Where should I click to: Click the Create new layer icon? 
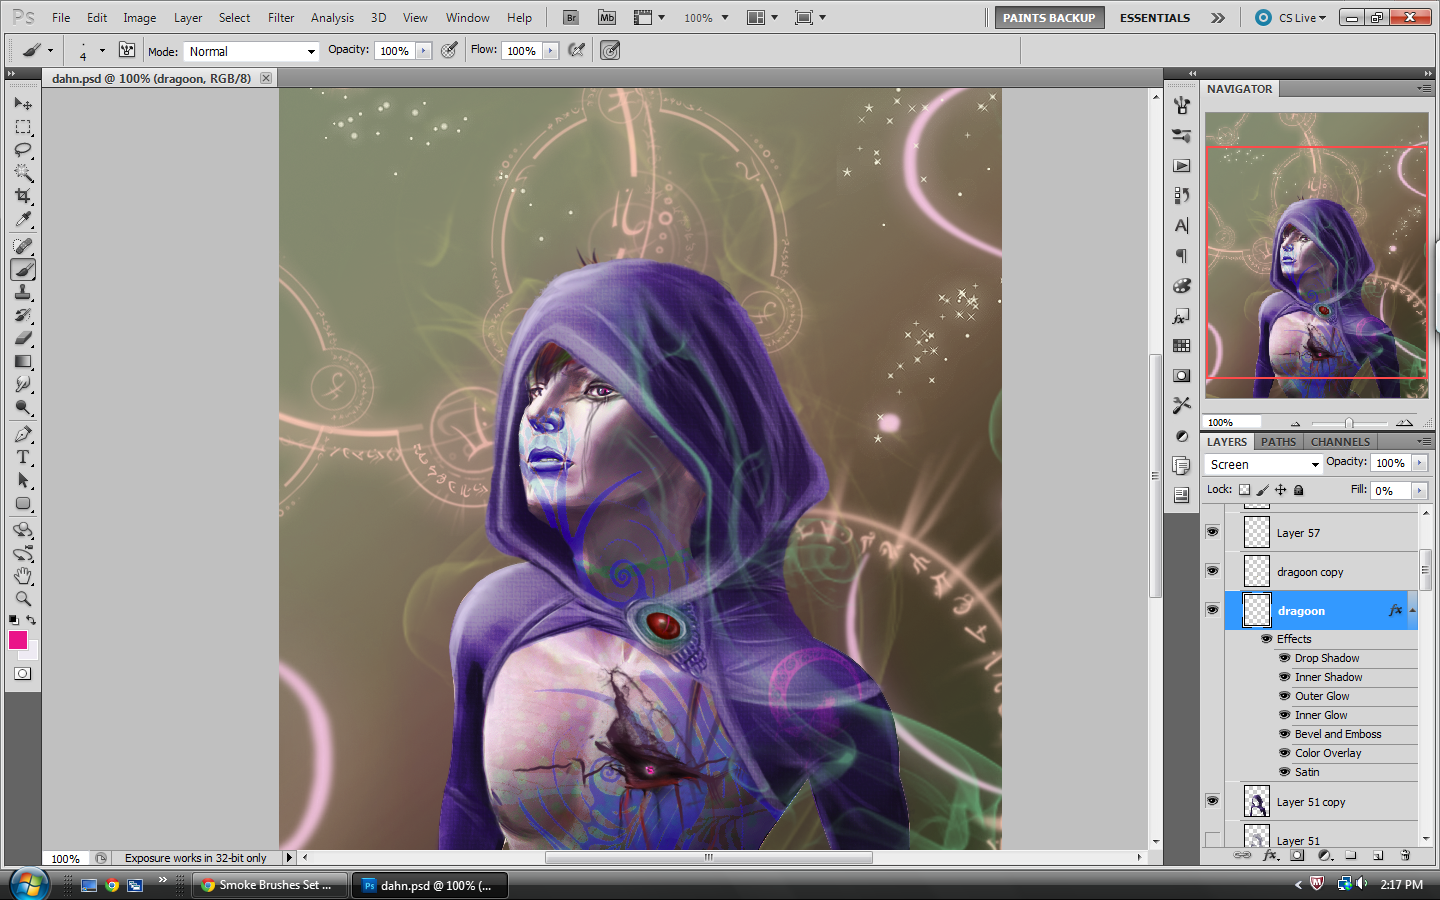[x=1378, y=856]
